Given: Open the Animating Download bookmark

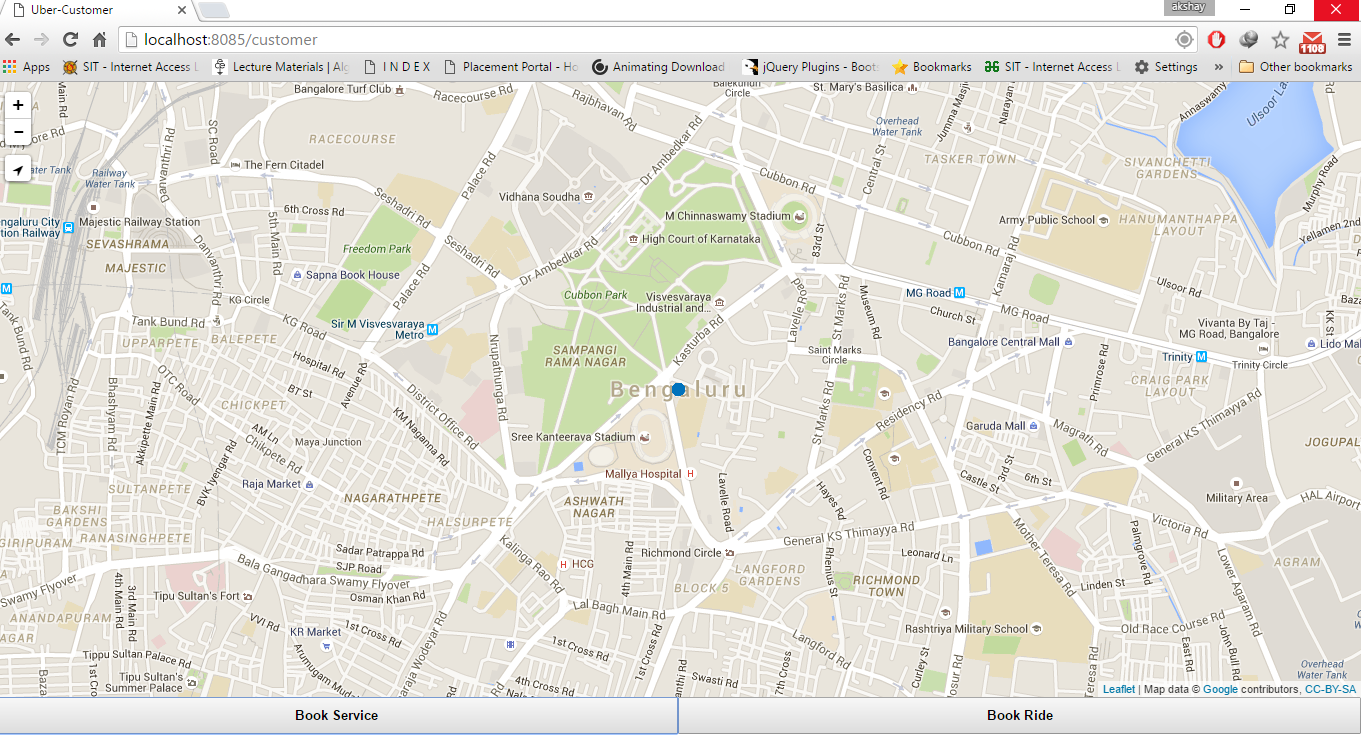Looking at the screenshot, I should click(659, 67).
